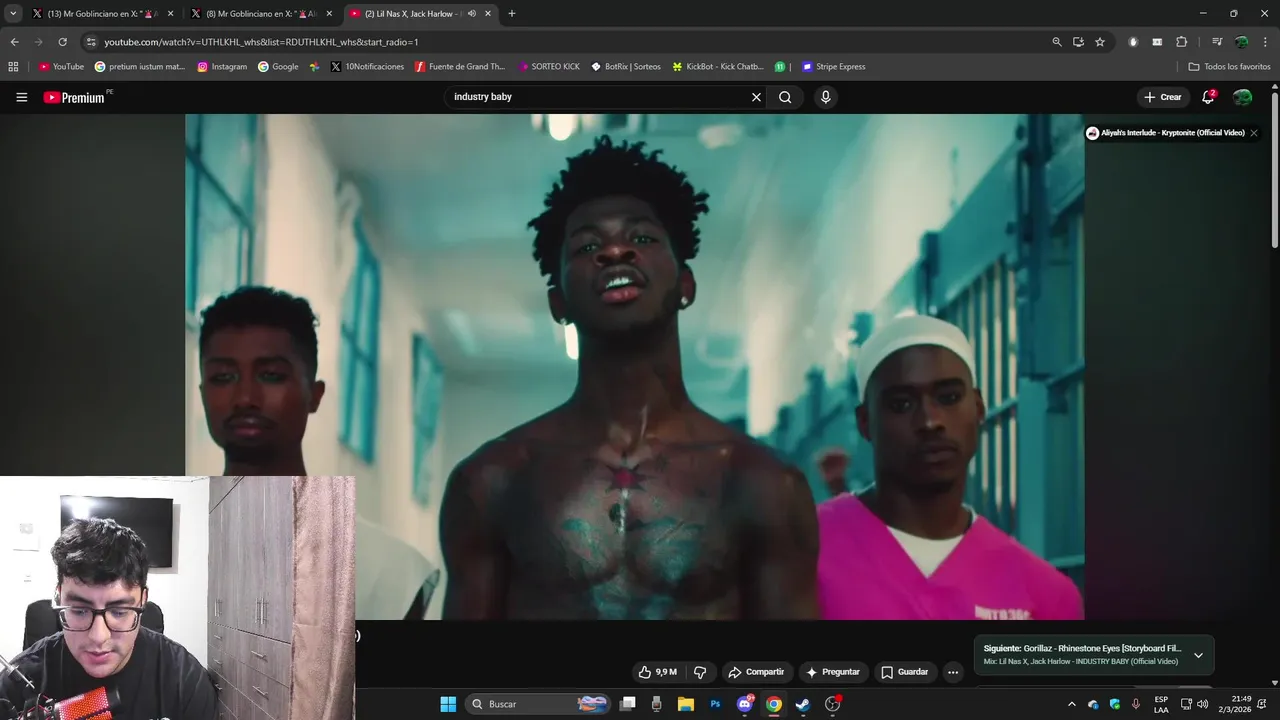The height and width of the screenshot is (720, 1280).
Task: Click the Crear button
Action: point(1162,97)
